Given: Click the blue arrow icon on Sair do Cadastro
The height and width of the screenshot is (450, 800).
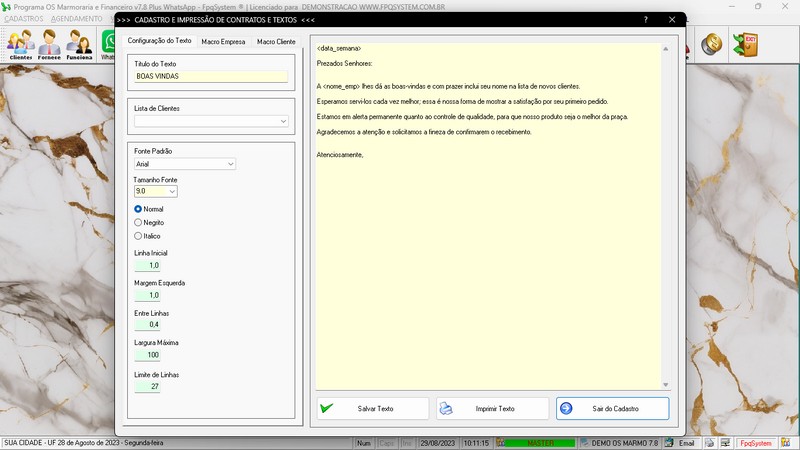Looking at the screenshot, I should coord(566,409).
